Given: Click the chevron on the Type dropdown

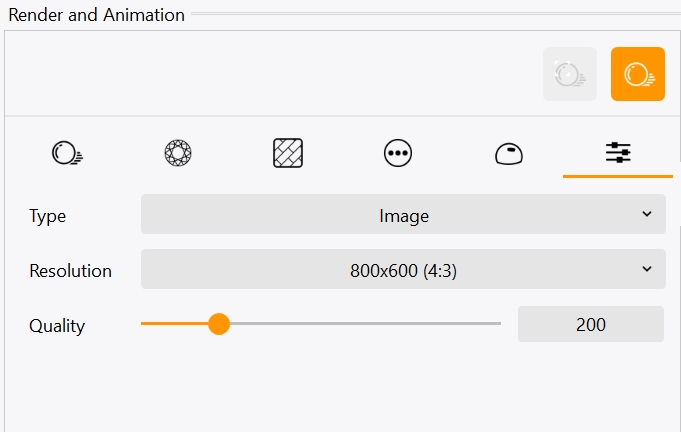Looking at the screenshot, I should (646, 215).
